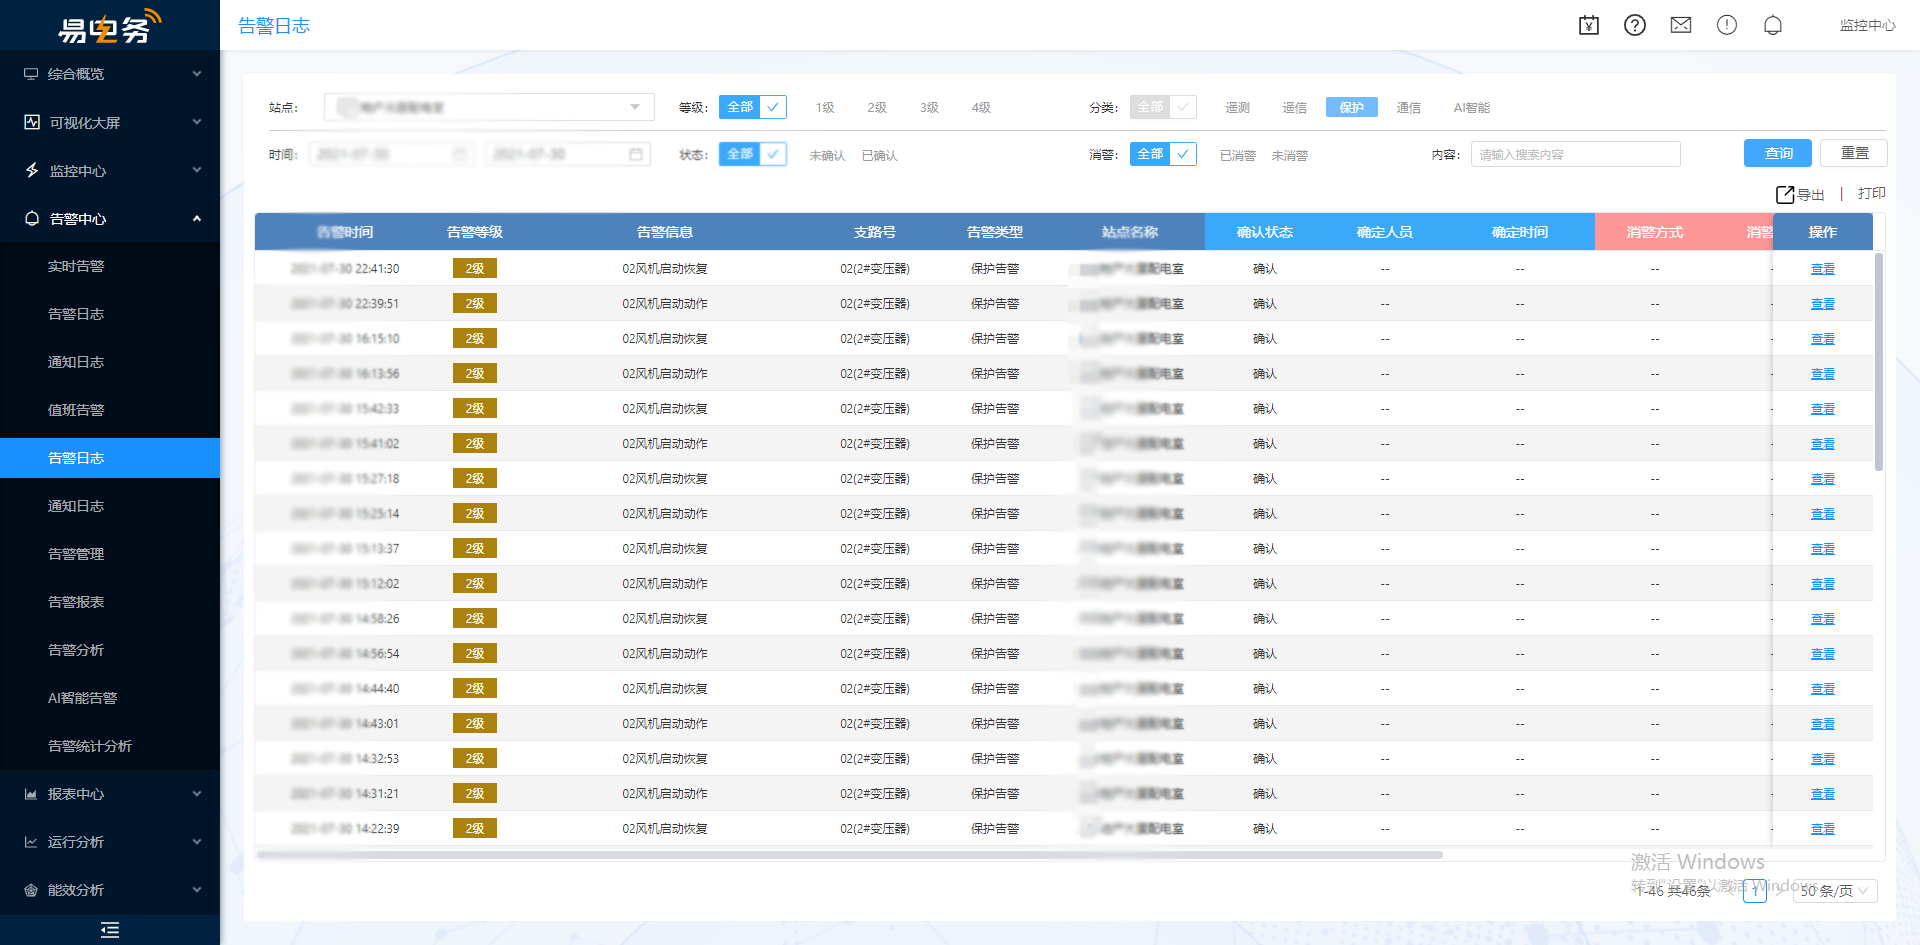This screenshot has width=1920, height=945.
Task: Click the 内容 search input field
Action: click(1575, 154)
